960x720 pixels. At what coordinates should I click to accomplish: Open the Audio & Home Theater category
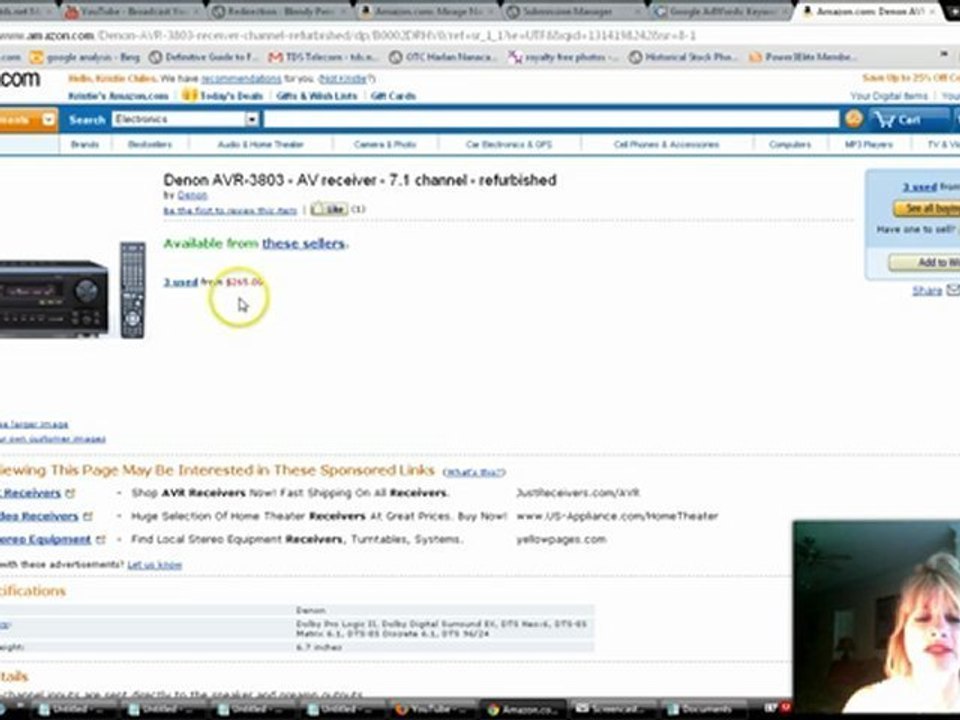click(x=261, y=144)
